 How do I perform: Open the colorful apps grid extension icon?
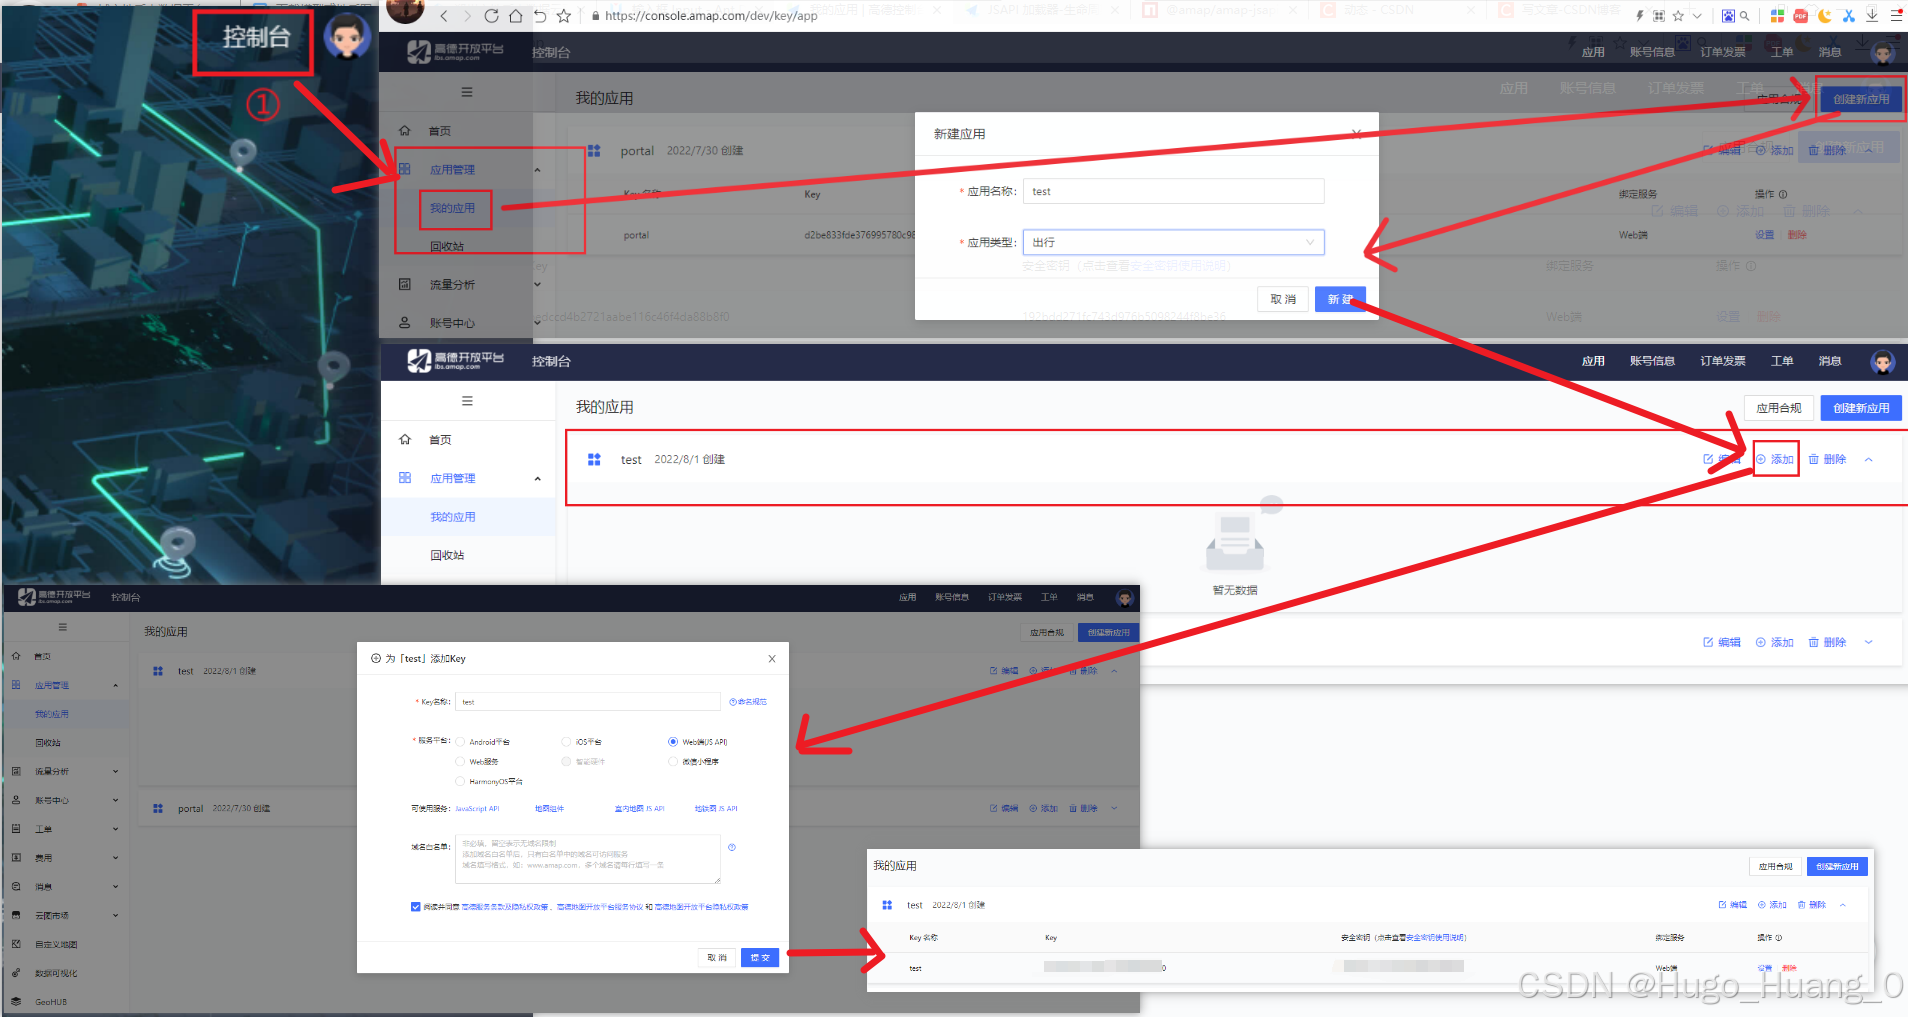1777,16
